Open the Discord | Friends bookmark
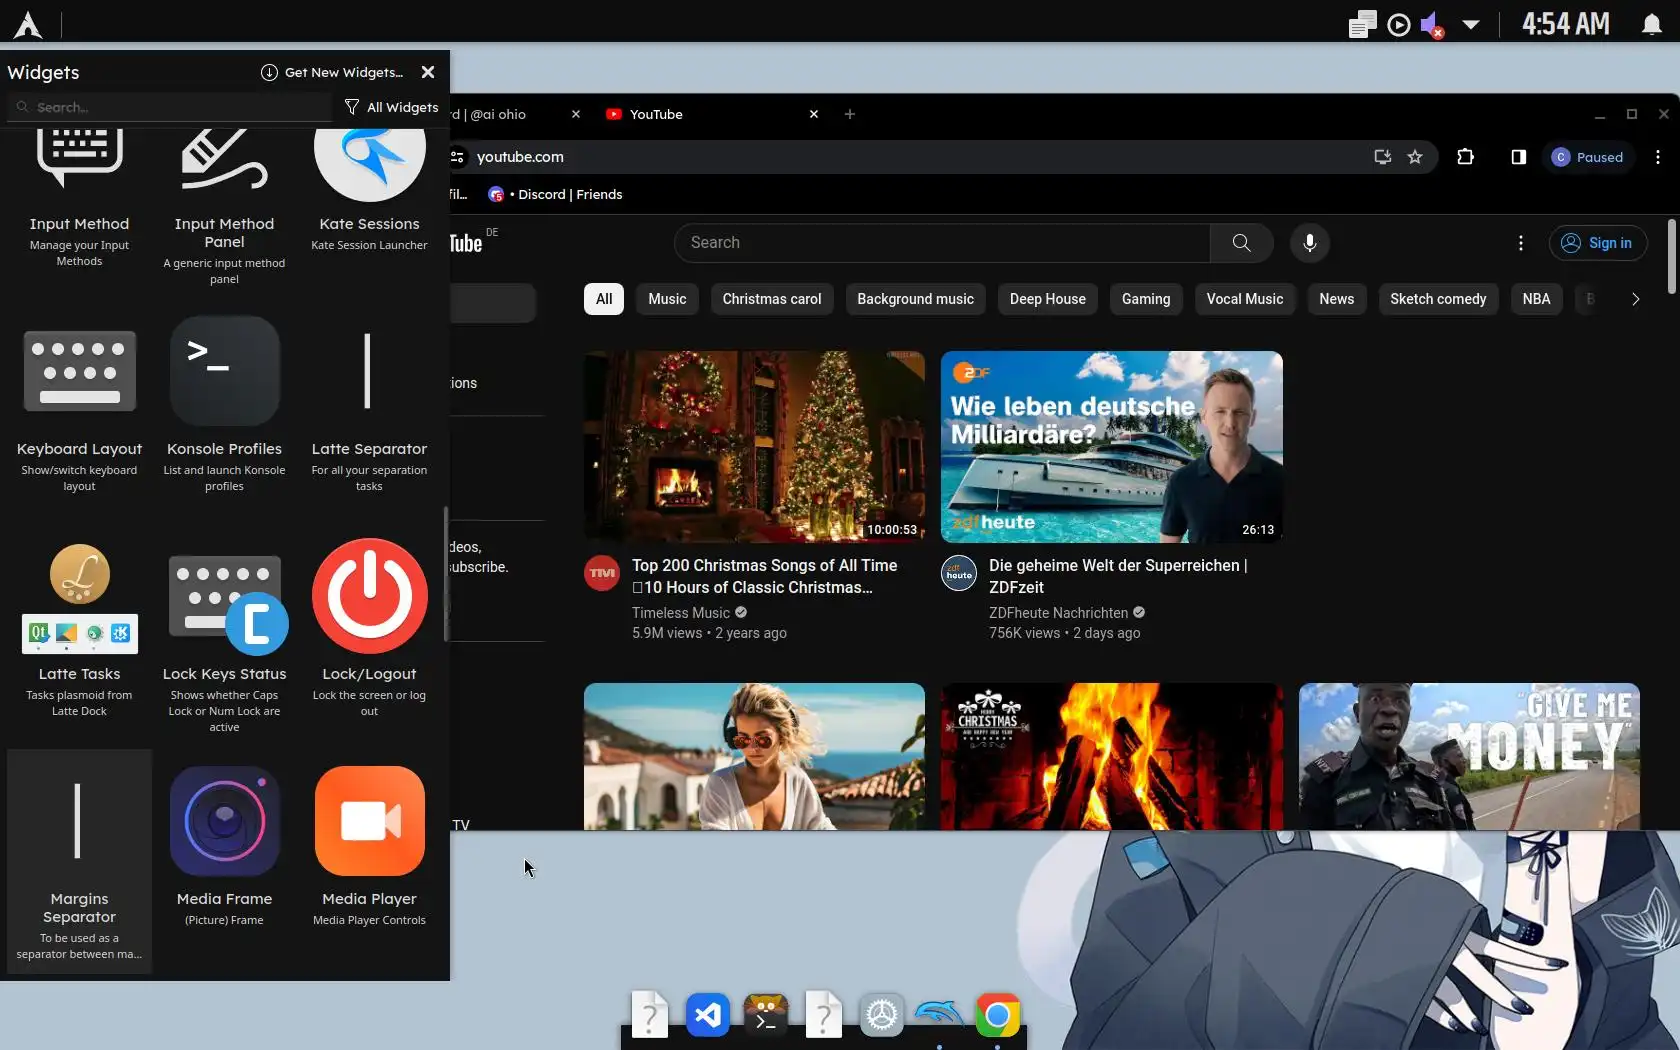This screenshot has height=1050, width=1680. tap(556, 194)
